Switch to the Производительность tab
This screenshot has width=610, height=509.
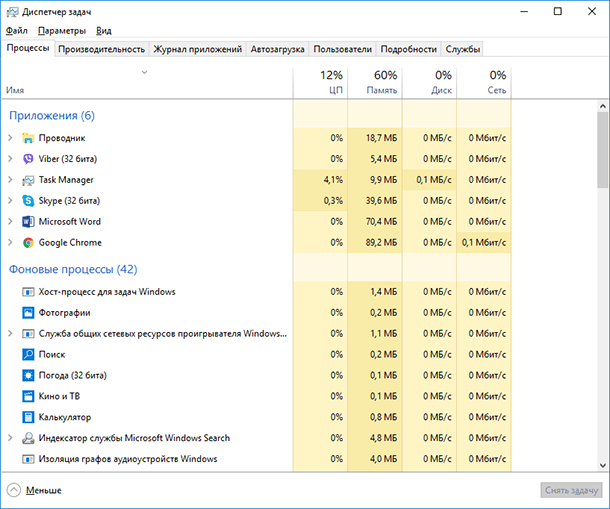(x=102, y=49)
